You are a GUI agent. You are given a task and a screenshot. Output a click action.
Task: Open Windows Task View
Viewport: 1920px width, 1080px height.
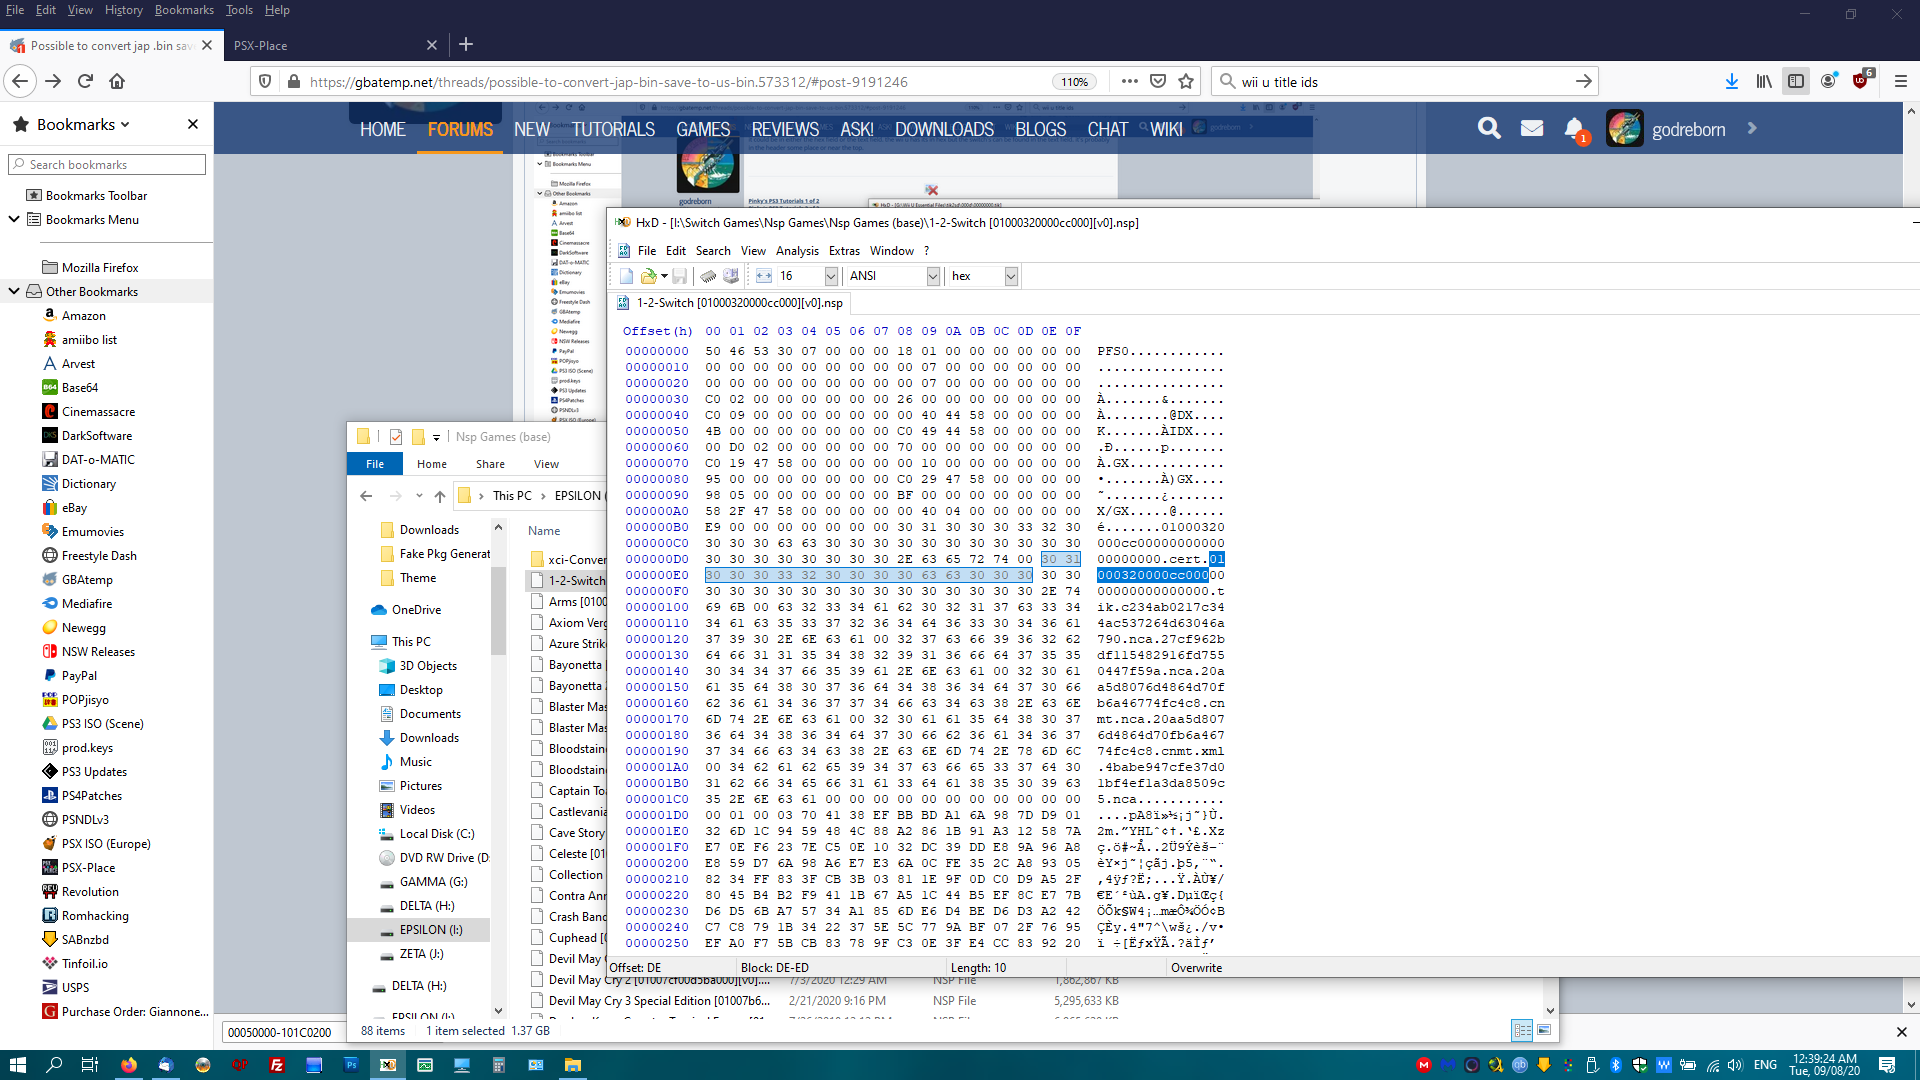[89, 1065]
